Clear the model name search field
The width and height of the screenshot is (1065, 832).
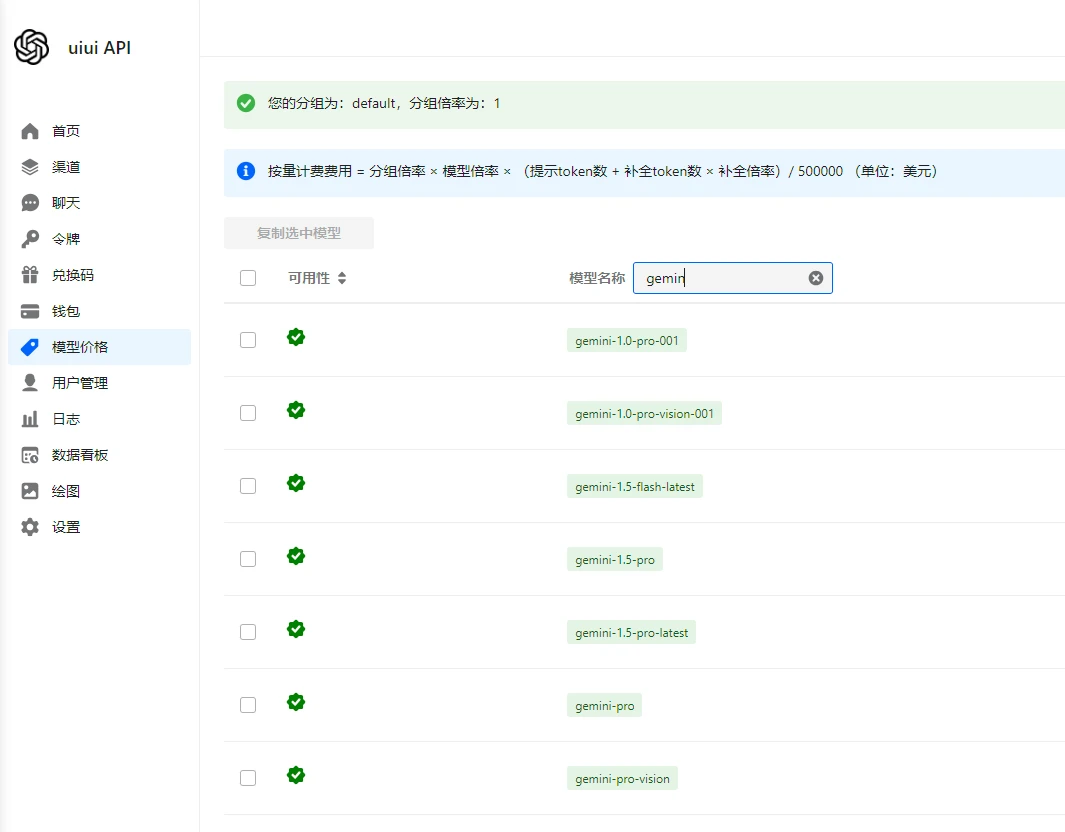tap(816, 278)
